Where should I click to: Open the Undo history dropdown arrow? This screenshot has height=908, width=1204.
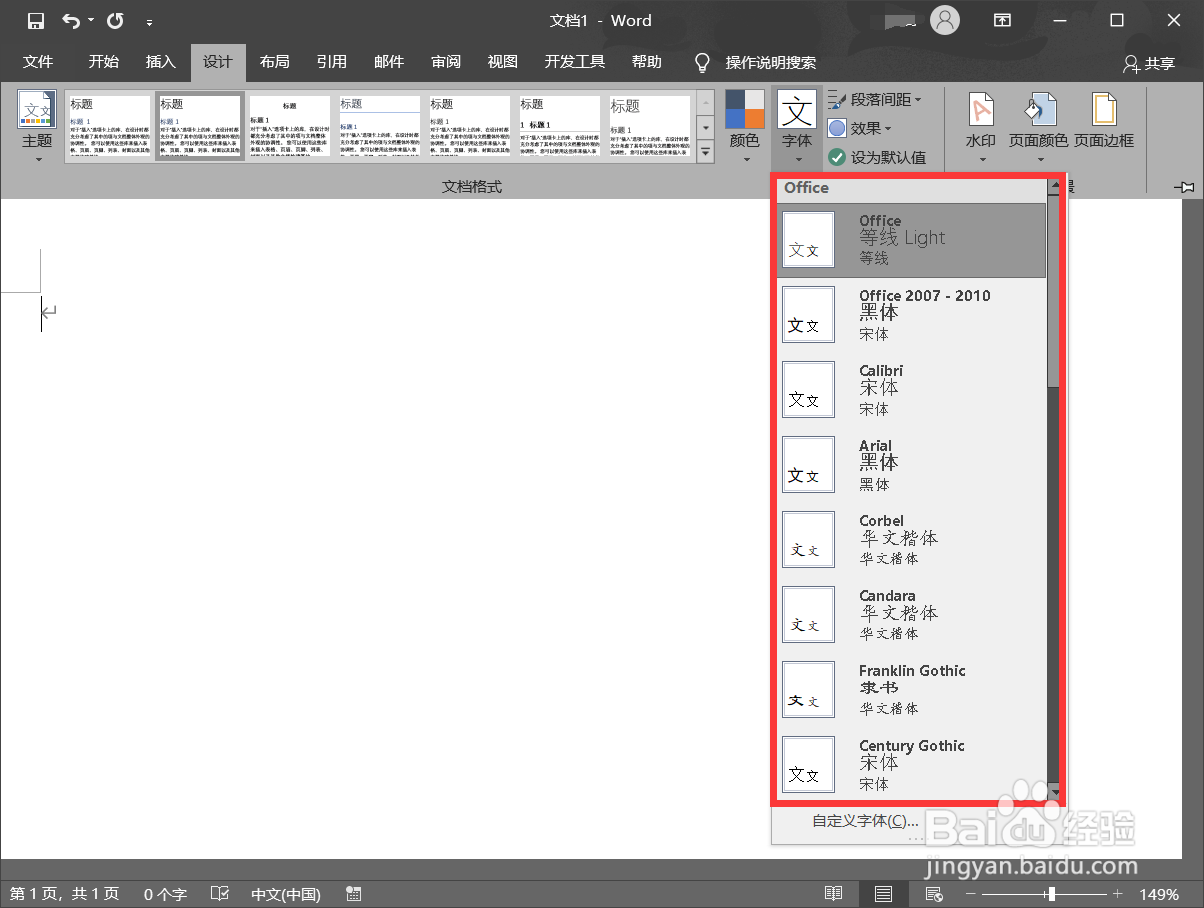coord(91,21)
